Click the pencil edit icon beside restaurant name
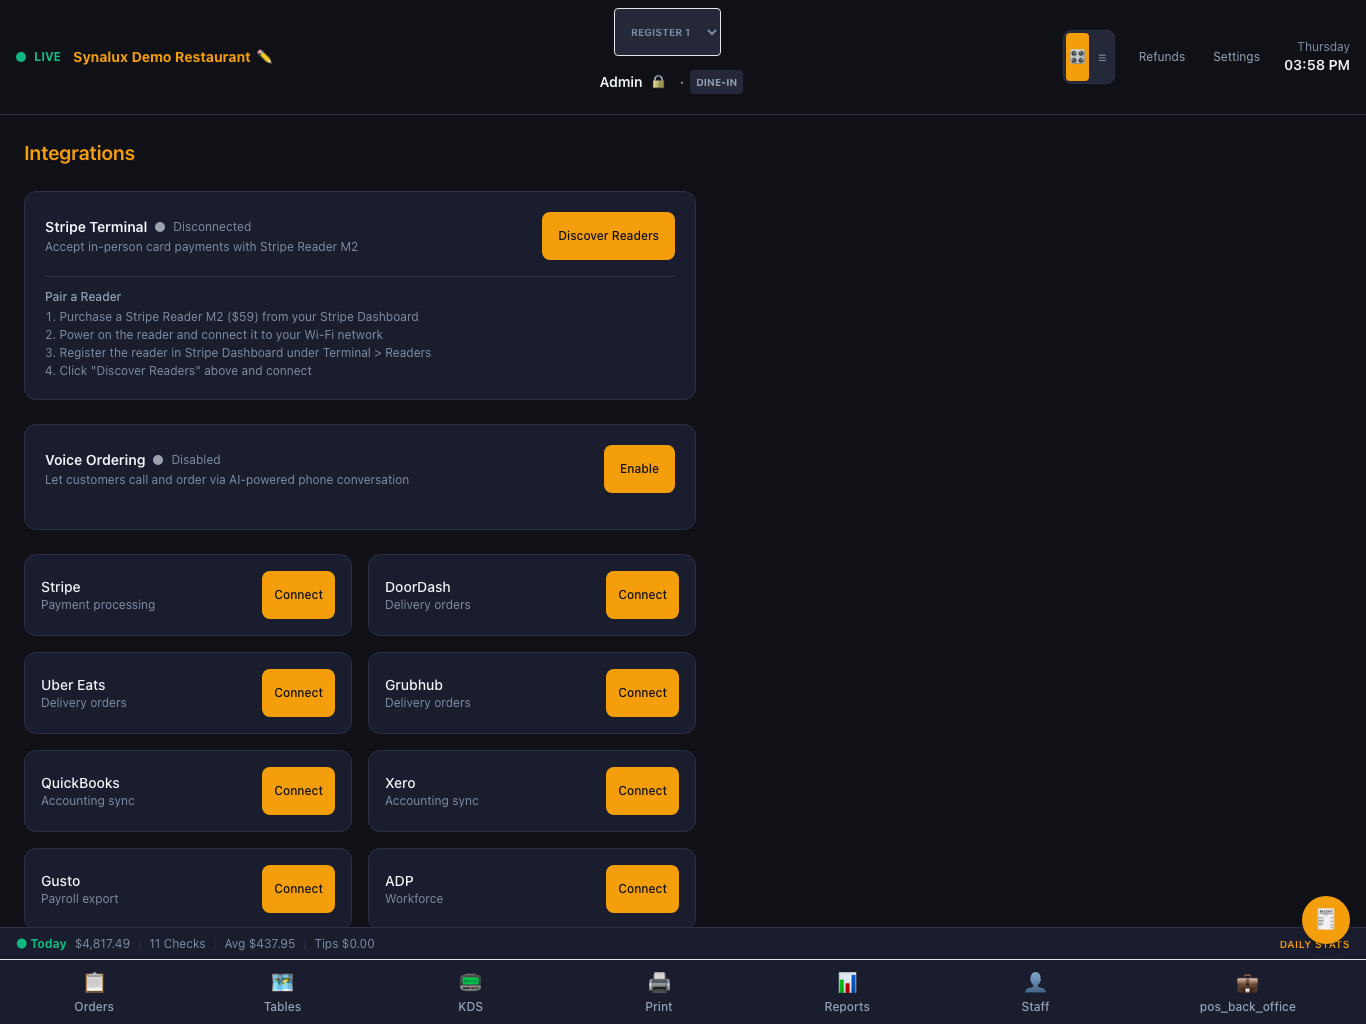Image resolution: width=1366 pixels, height=1024 pixels. click(x=264, y=57)
